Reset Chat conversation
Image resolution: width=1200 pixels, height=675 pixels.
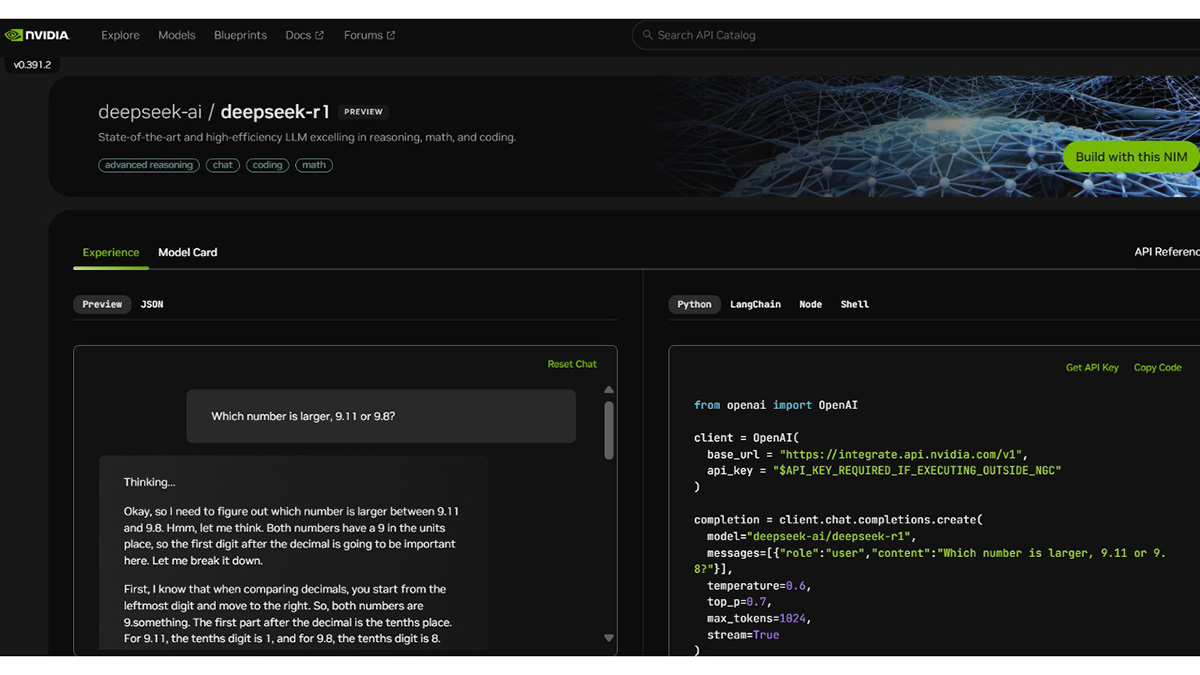572,364
